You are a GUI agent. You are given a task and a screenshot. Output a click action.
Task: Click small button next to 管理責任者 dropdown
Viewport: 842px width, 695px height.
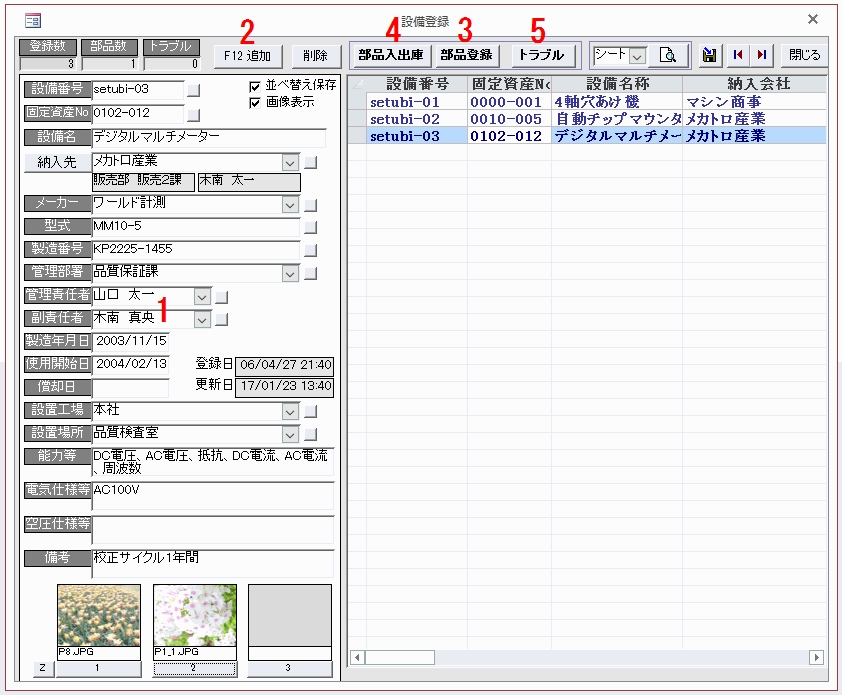(222, 296)
